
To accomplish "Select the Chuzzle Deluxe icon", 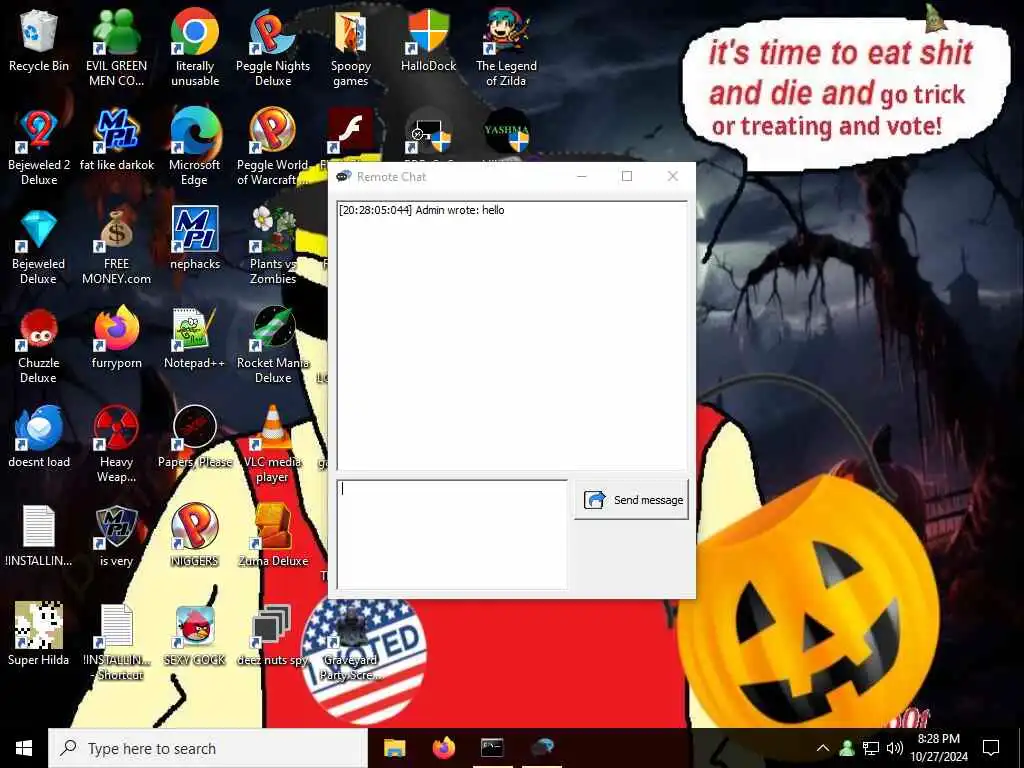I will point(39,346).
